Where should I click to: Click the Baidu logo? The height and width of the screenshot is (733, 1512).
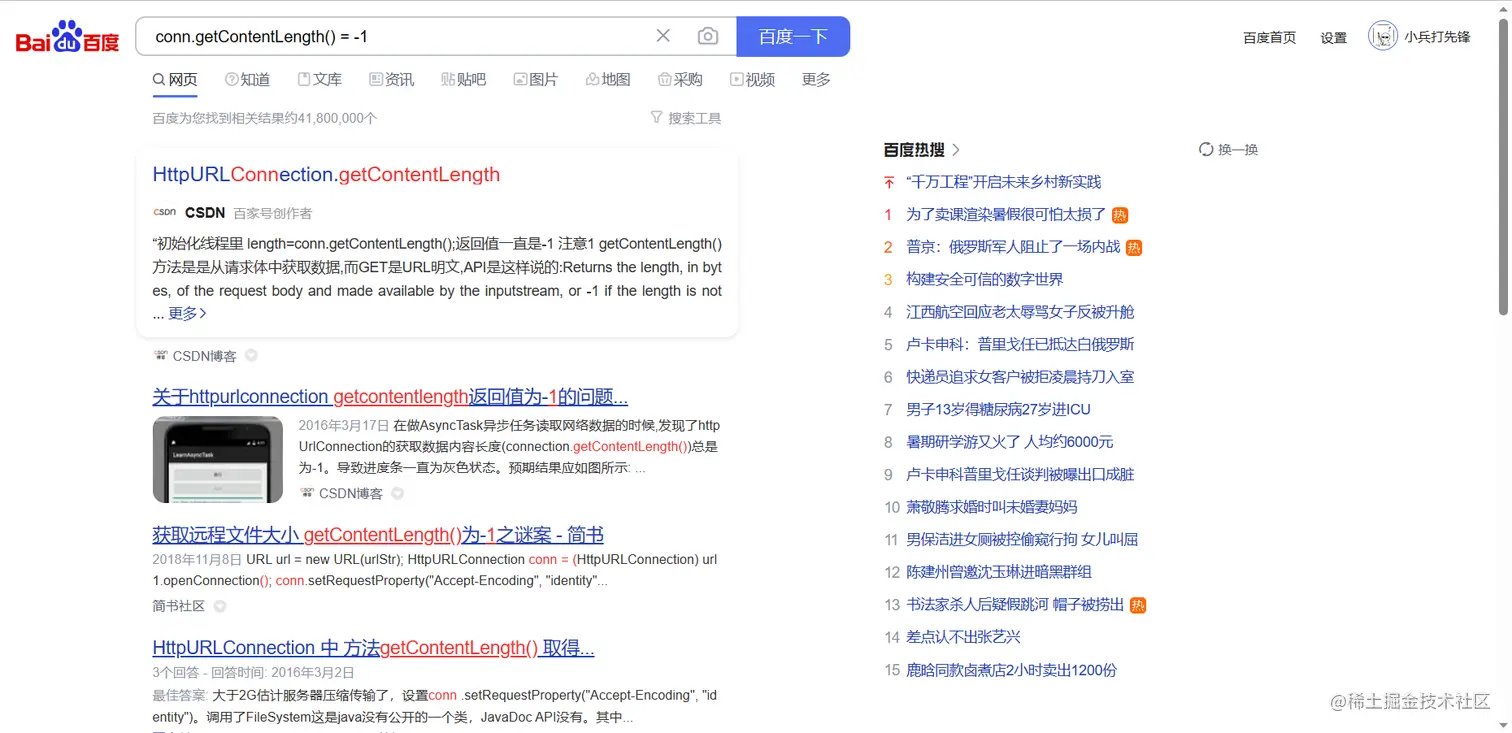tap(68, 37)
